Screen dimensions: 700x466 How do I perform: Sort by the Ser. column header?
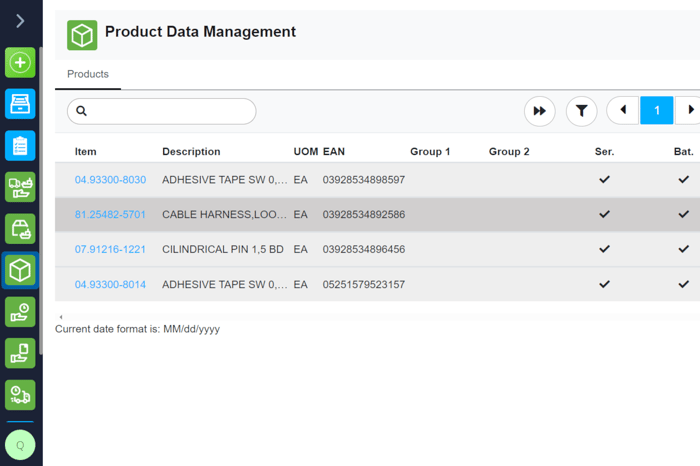[x=604, y=152]
